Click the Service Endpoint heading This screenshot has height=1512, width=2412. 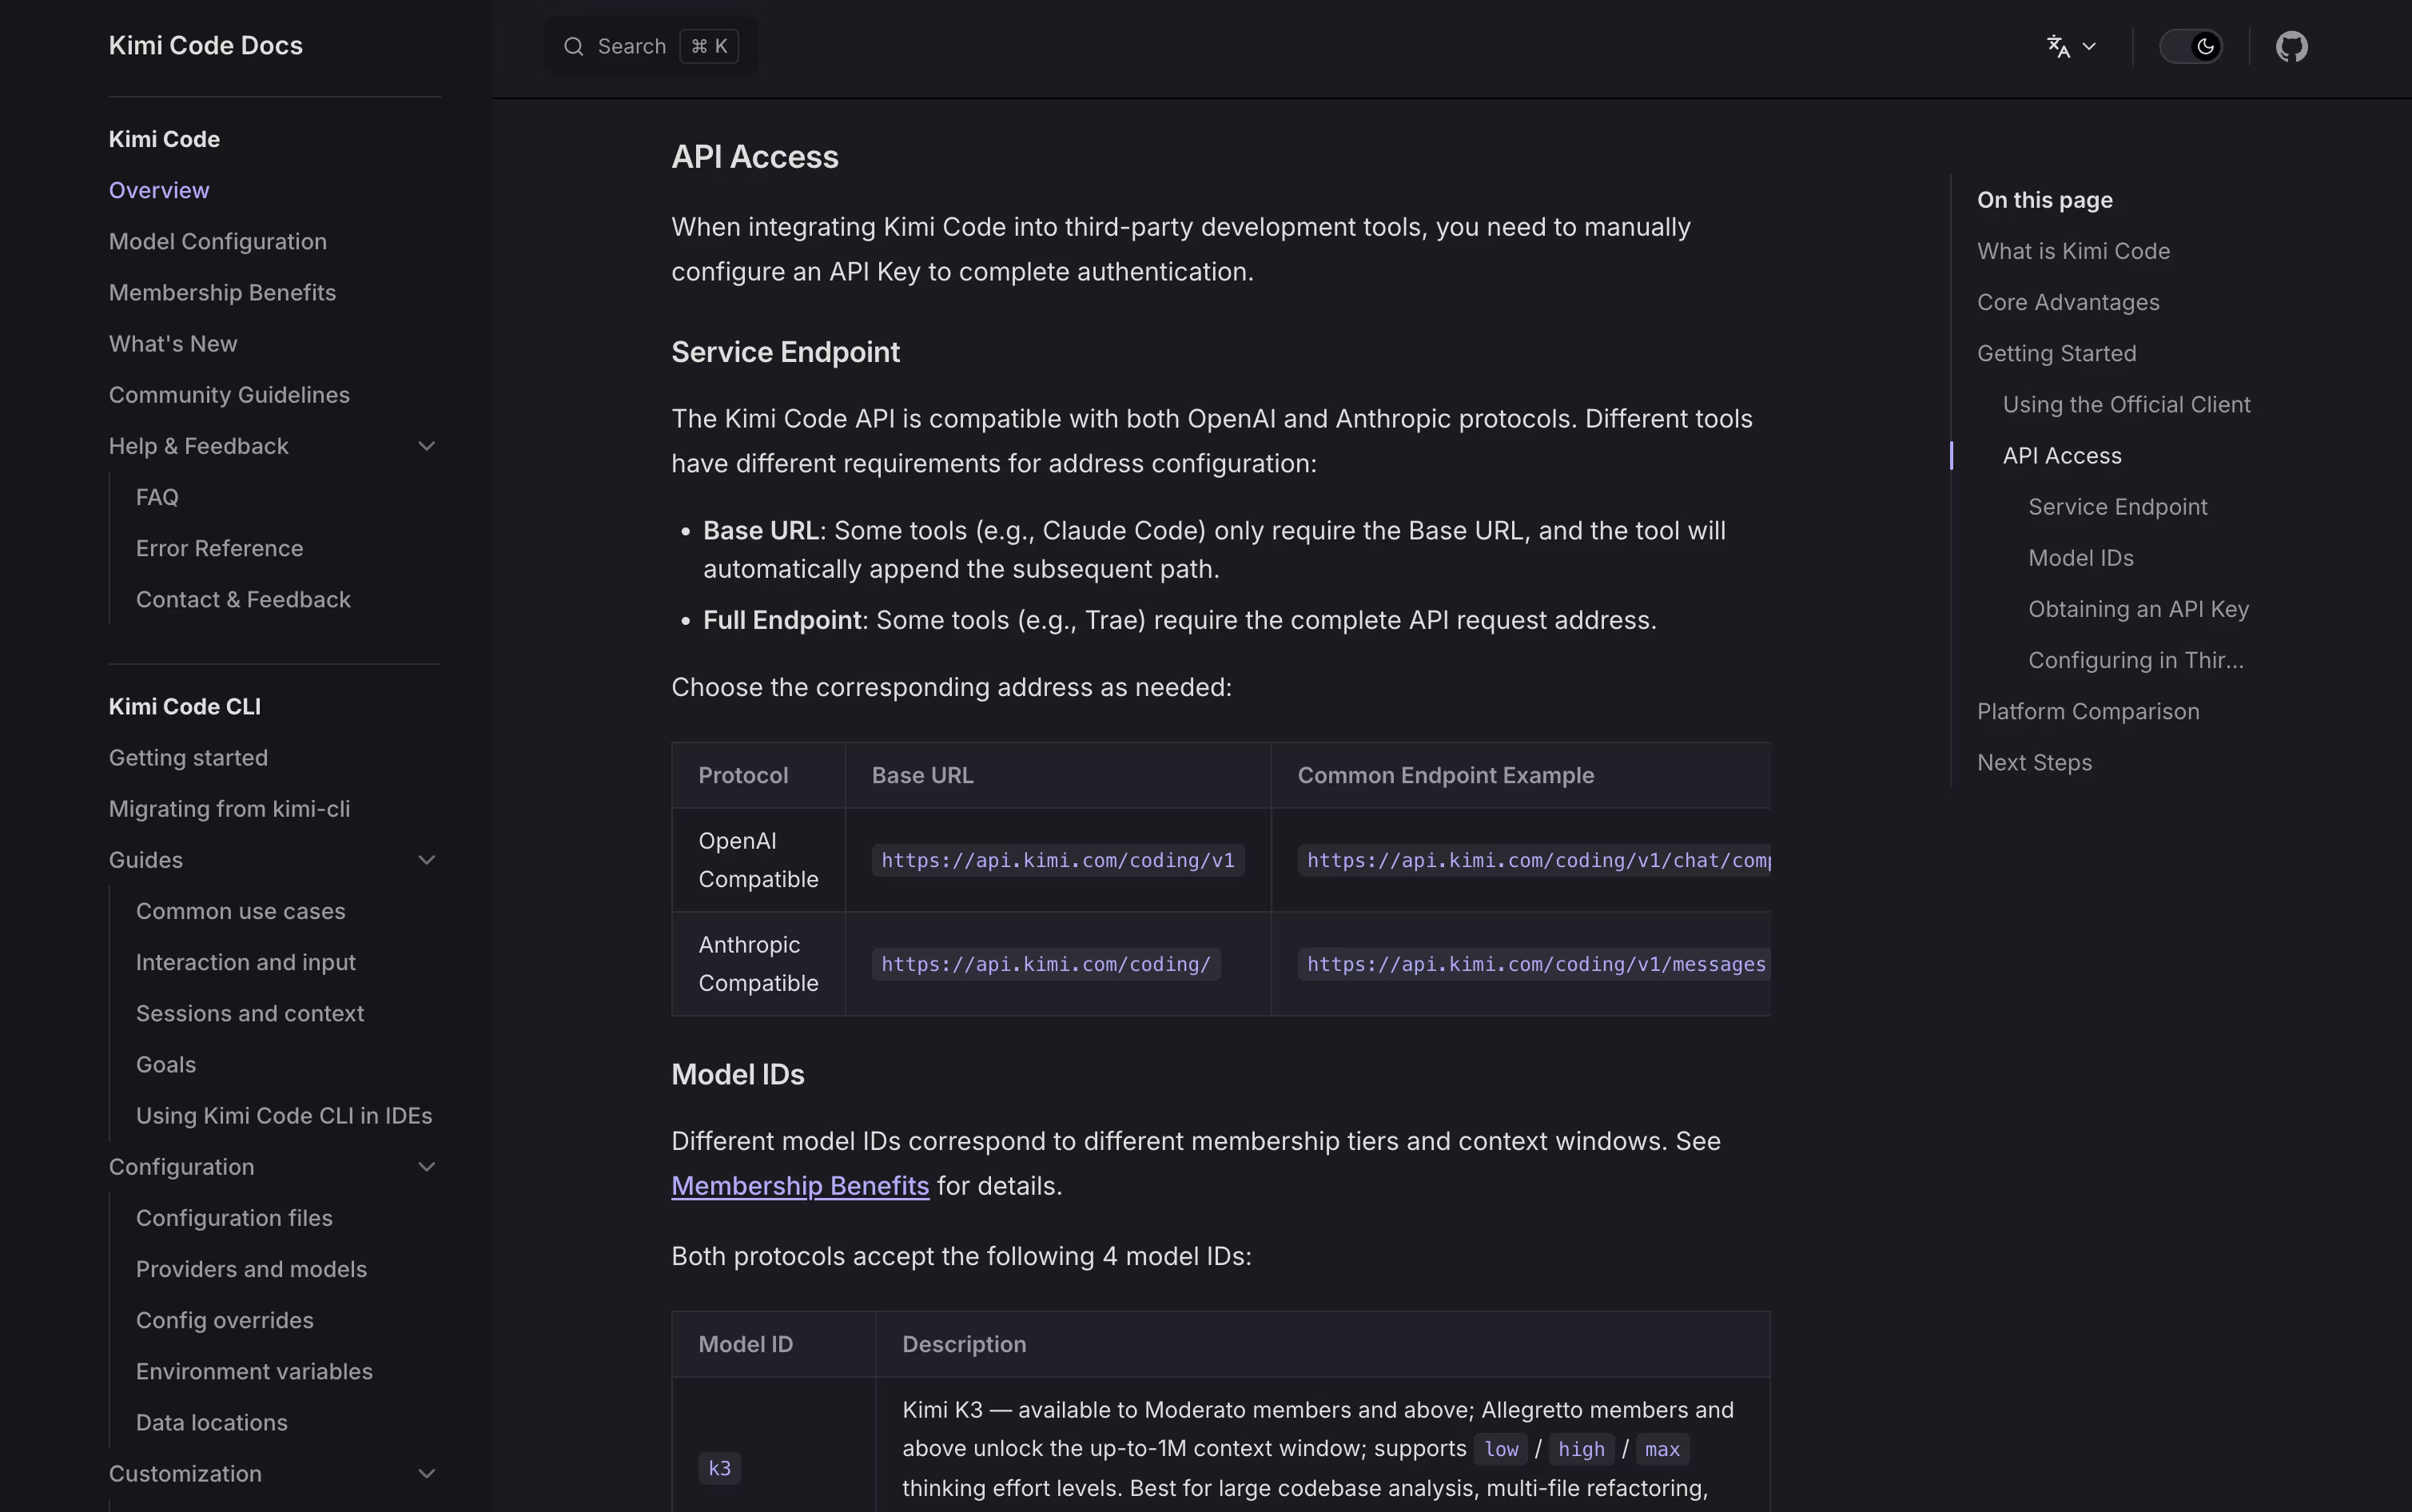coord(785,352)
